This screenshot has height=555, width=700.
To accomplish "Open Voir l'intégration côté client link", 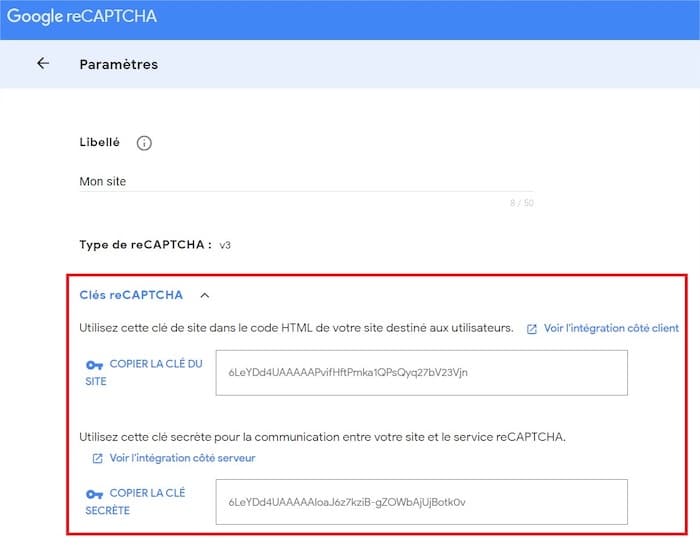I will click(611, 329).
